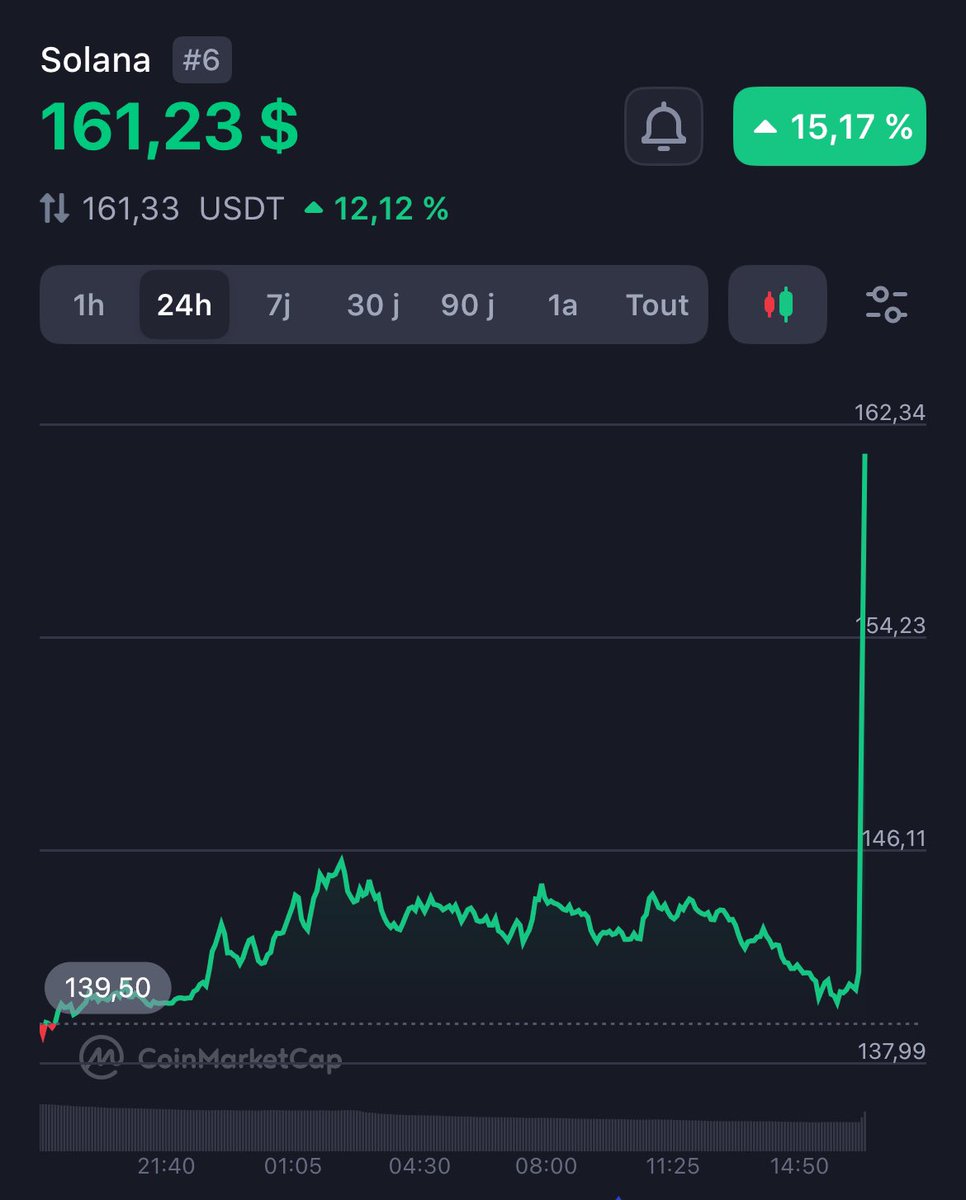The height and width of the screenshot is (1200, 966).
Task: Tap the 161,23 $ price
Action: pos(169,128)
